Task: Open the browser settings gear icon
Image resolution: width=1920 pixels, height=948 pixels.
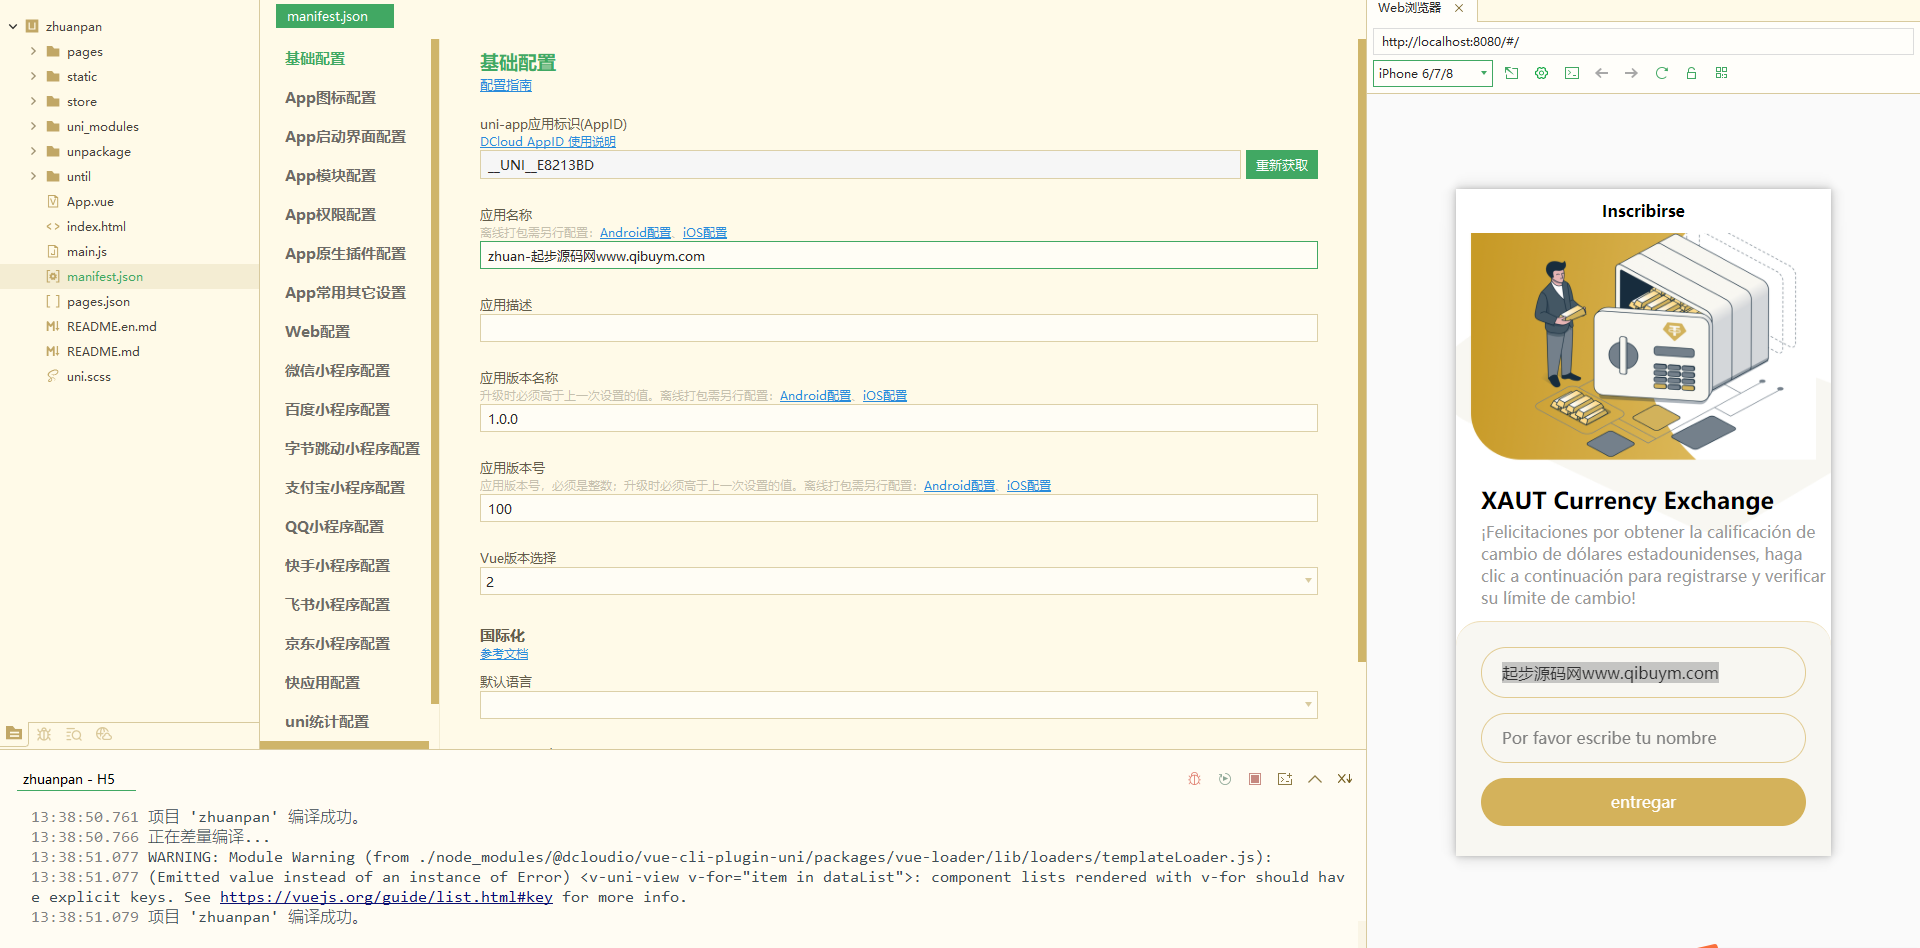Action: pos(1541,73)
